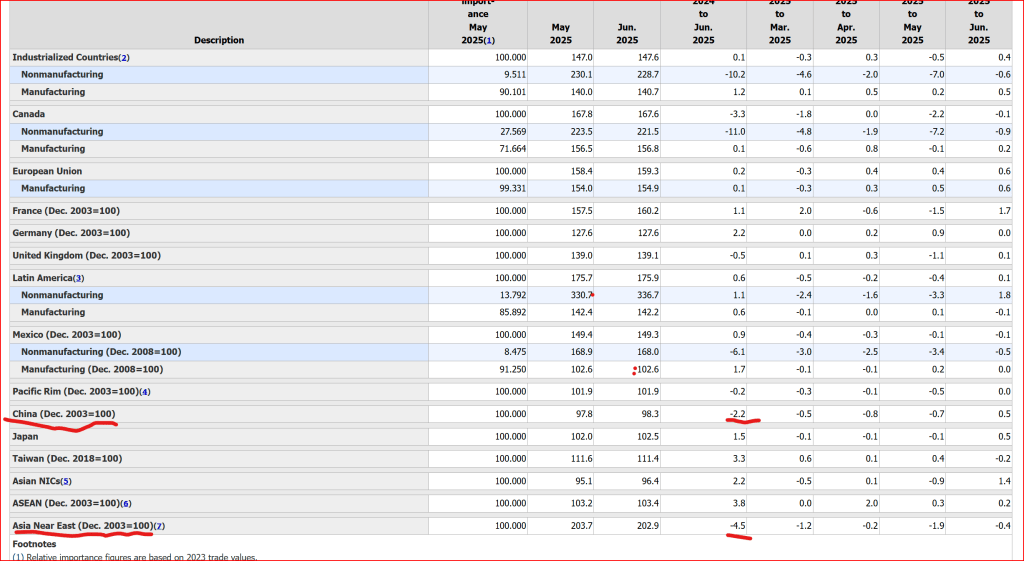Select China's annual change value -2.2

737,414
